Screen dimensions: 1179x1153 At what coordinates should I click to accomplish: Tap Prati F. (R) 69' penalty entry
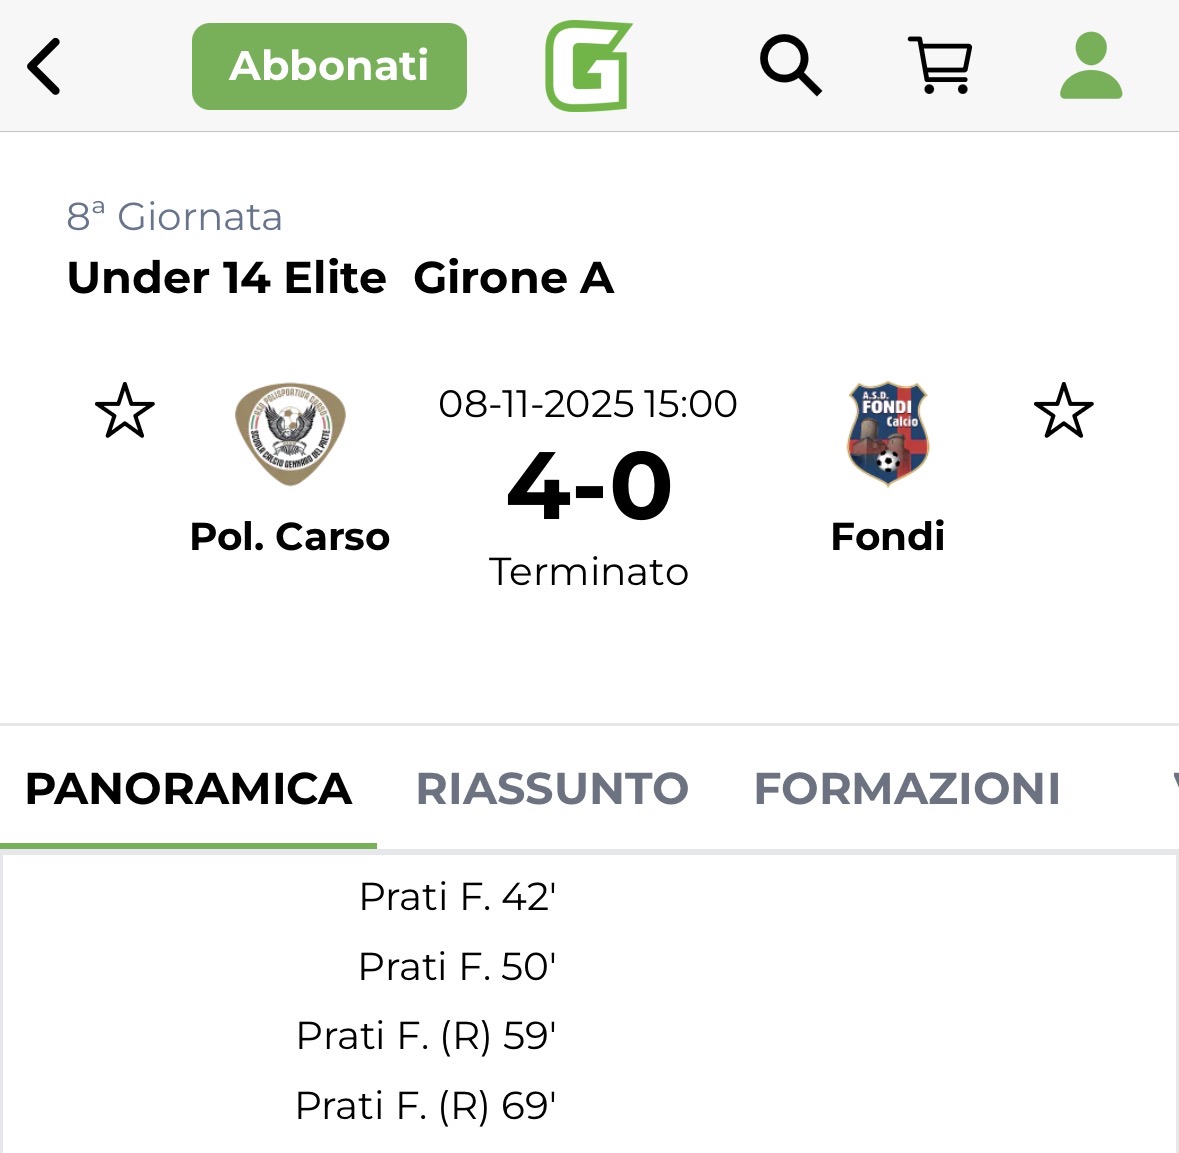426,1106
